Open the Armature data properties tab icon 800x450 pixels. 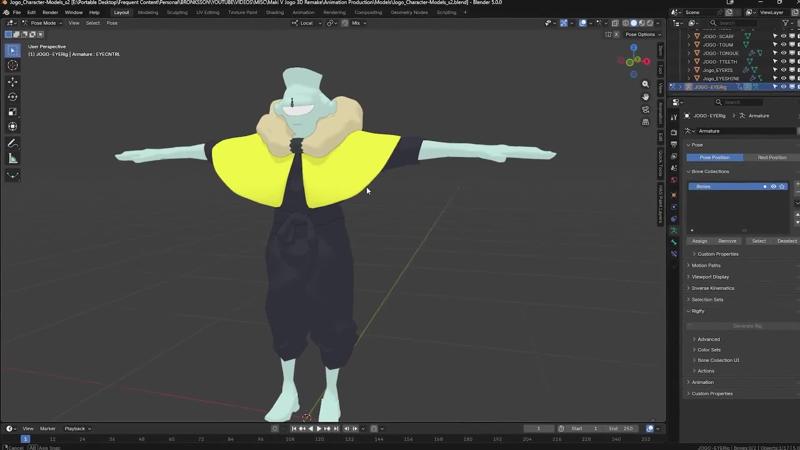pyautogui.click(x=674, y=231)
